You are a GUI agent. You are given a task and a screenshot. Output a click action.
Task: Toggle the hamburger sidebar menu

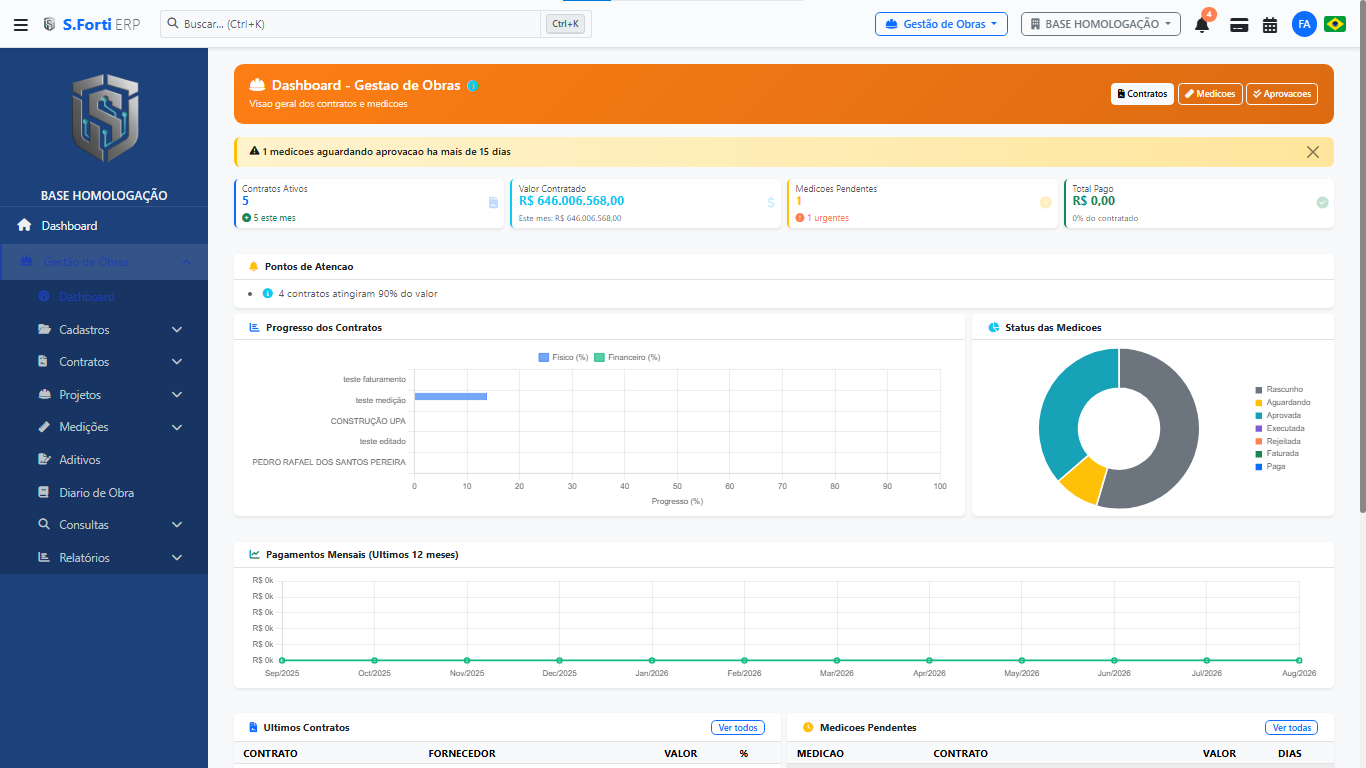21,24
